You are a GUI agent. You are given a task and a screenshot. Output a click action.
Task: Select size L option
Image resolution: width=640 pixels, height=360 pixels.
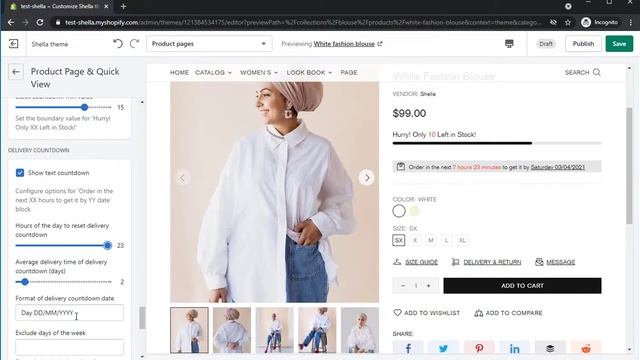[x=447, y=240]
